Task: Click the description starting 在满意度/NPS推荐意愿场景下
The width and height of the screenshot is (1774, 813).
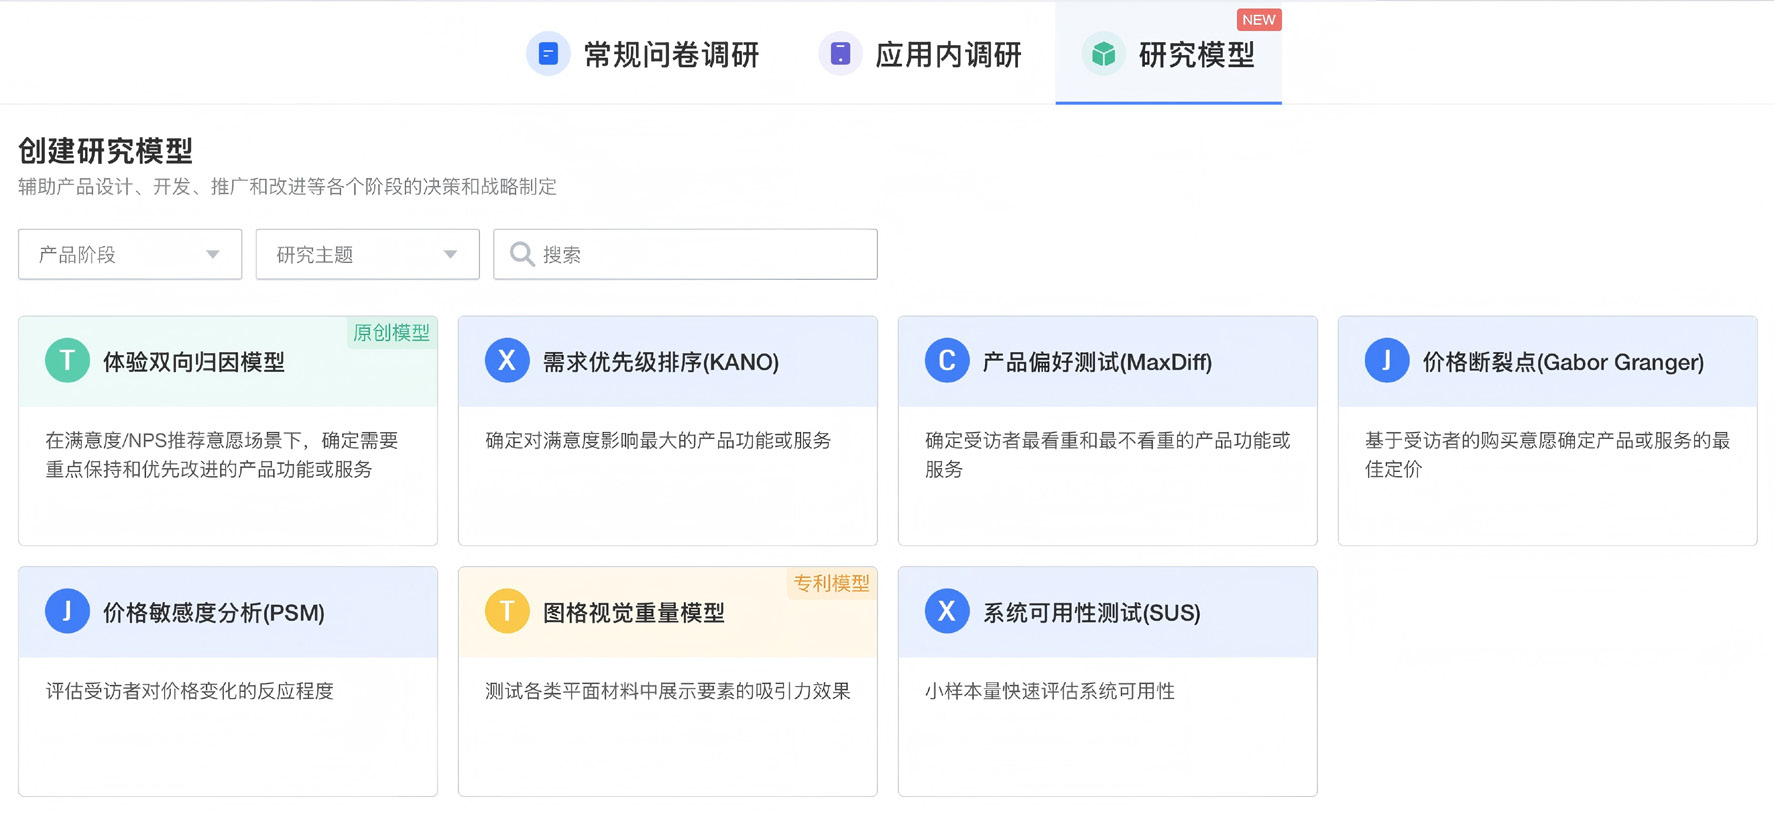Action: [222, 455]
